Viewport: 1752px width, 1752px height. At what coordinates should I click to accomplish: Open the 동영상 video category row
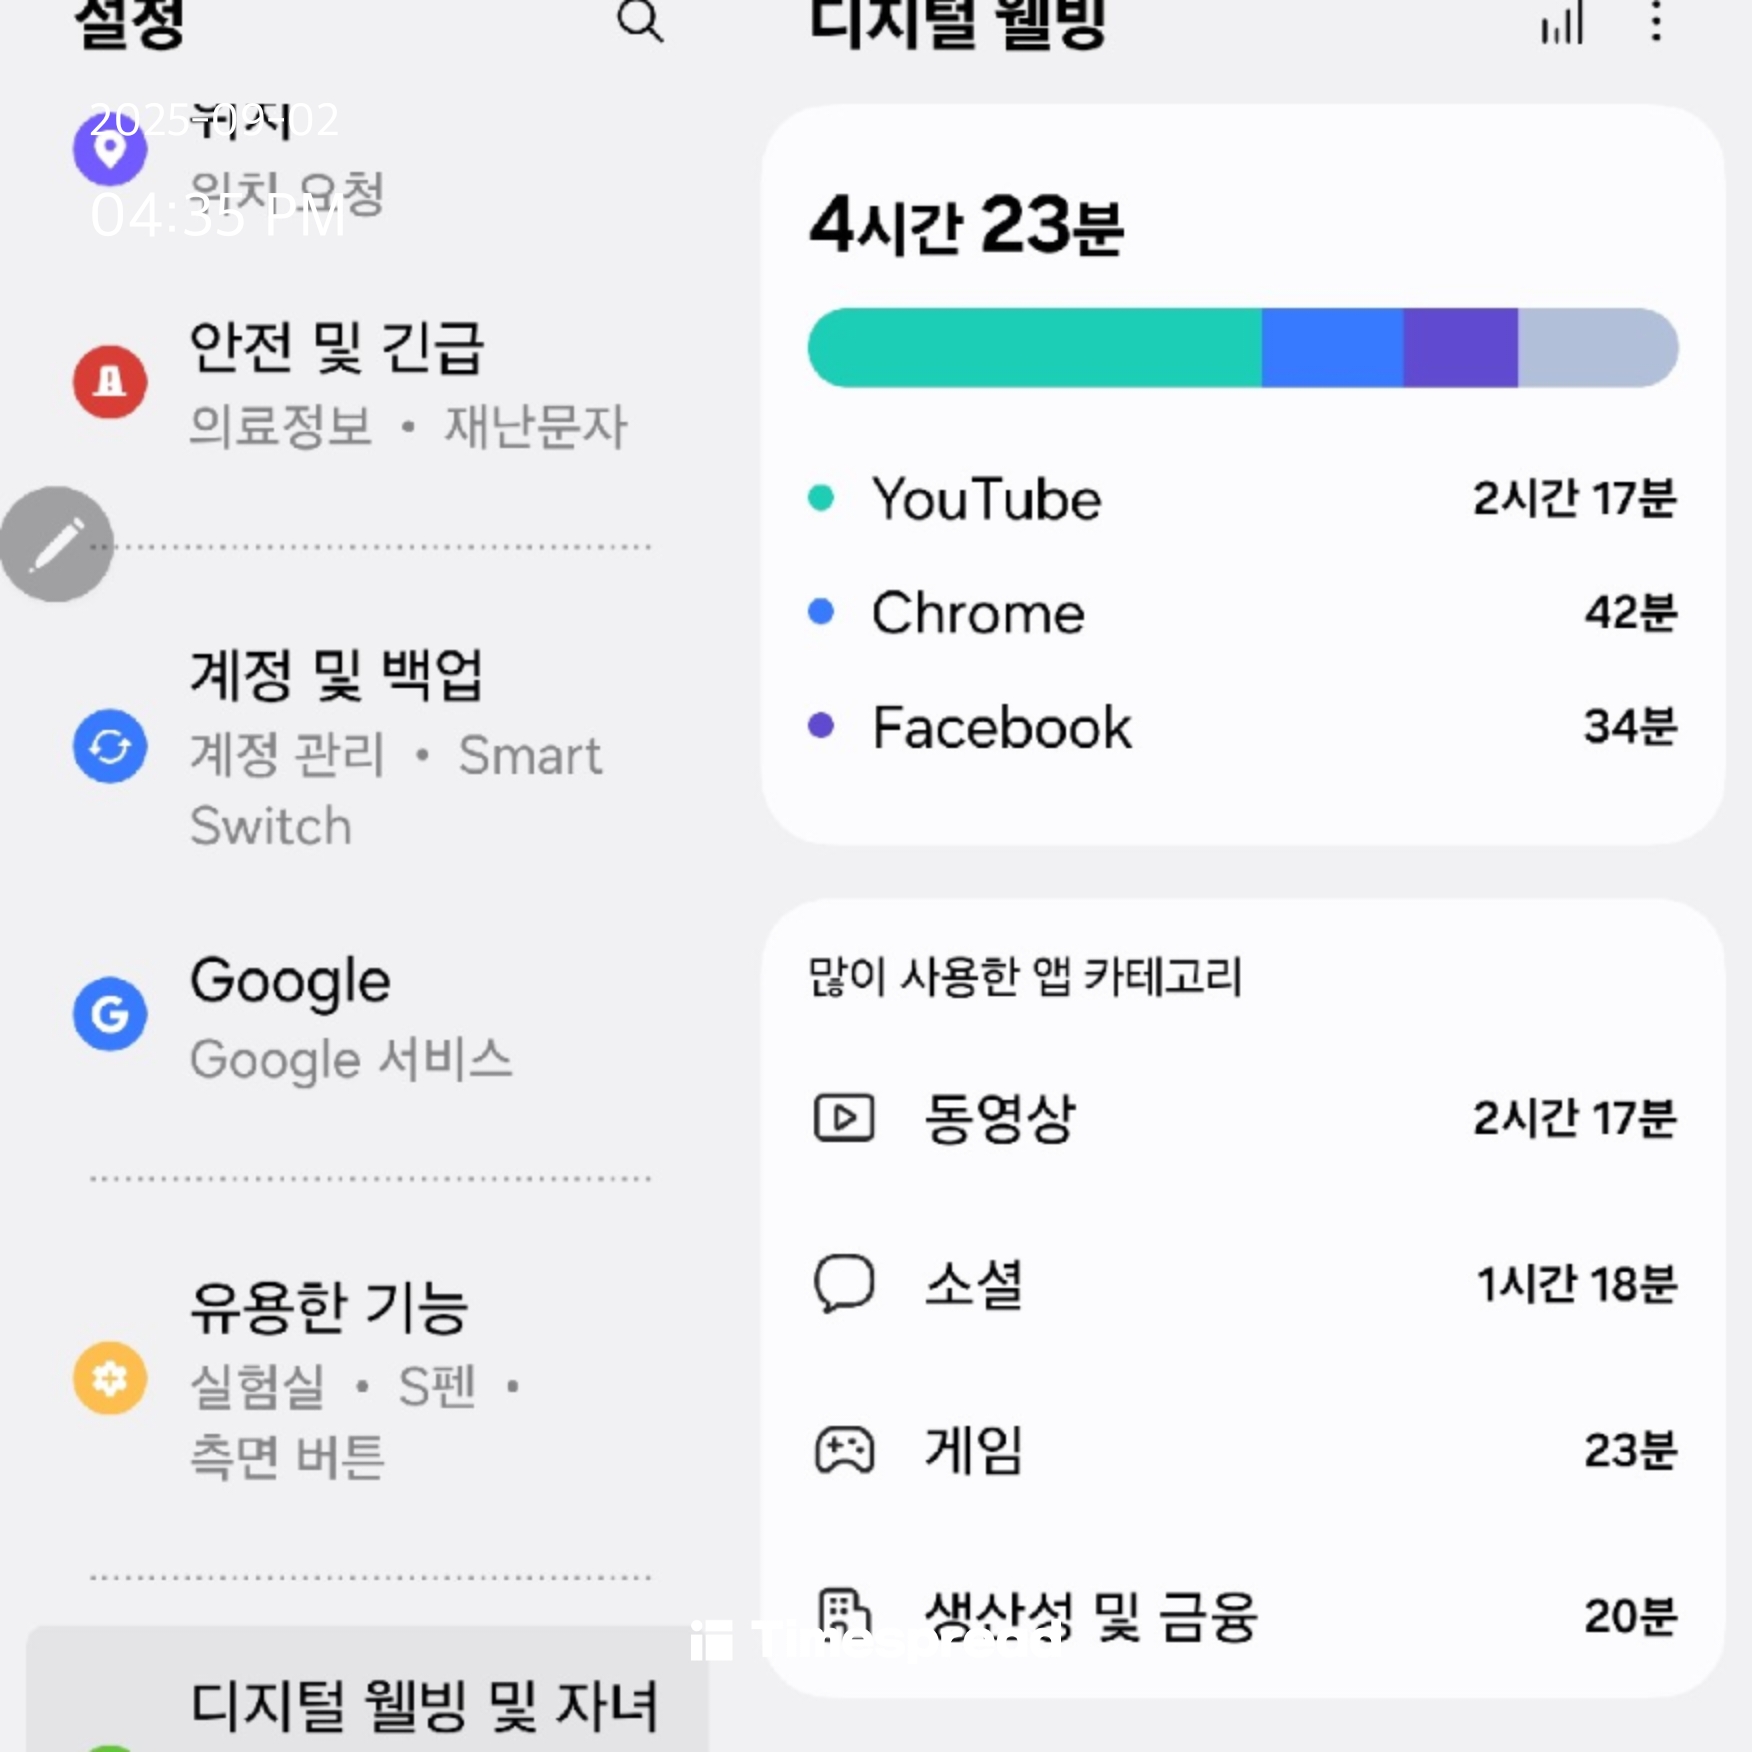tap(1244, 1118)
